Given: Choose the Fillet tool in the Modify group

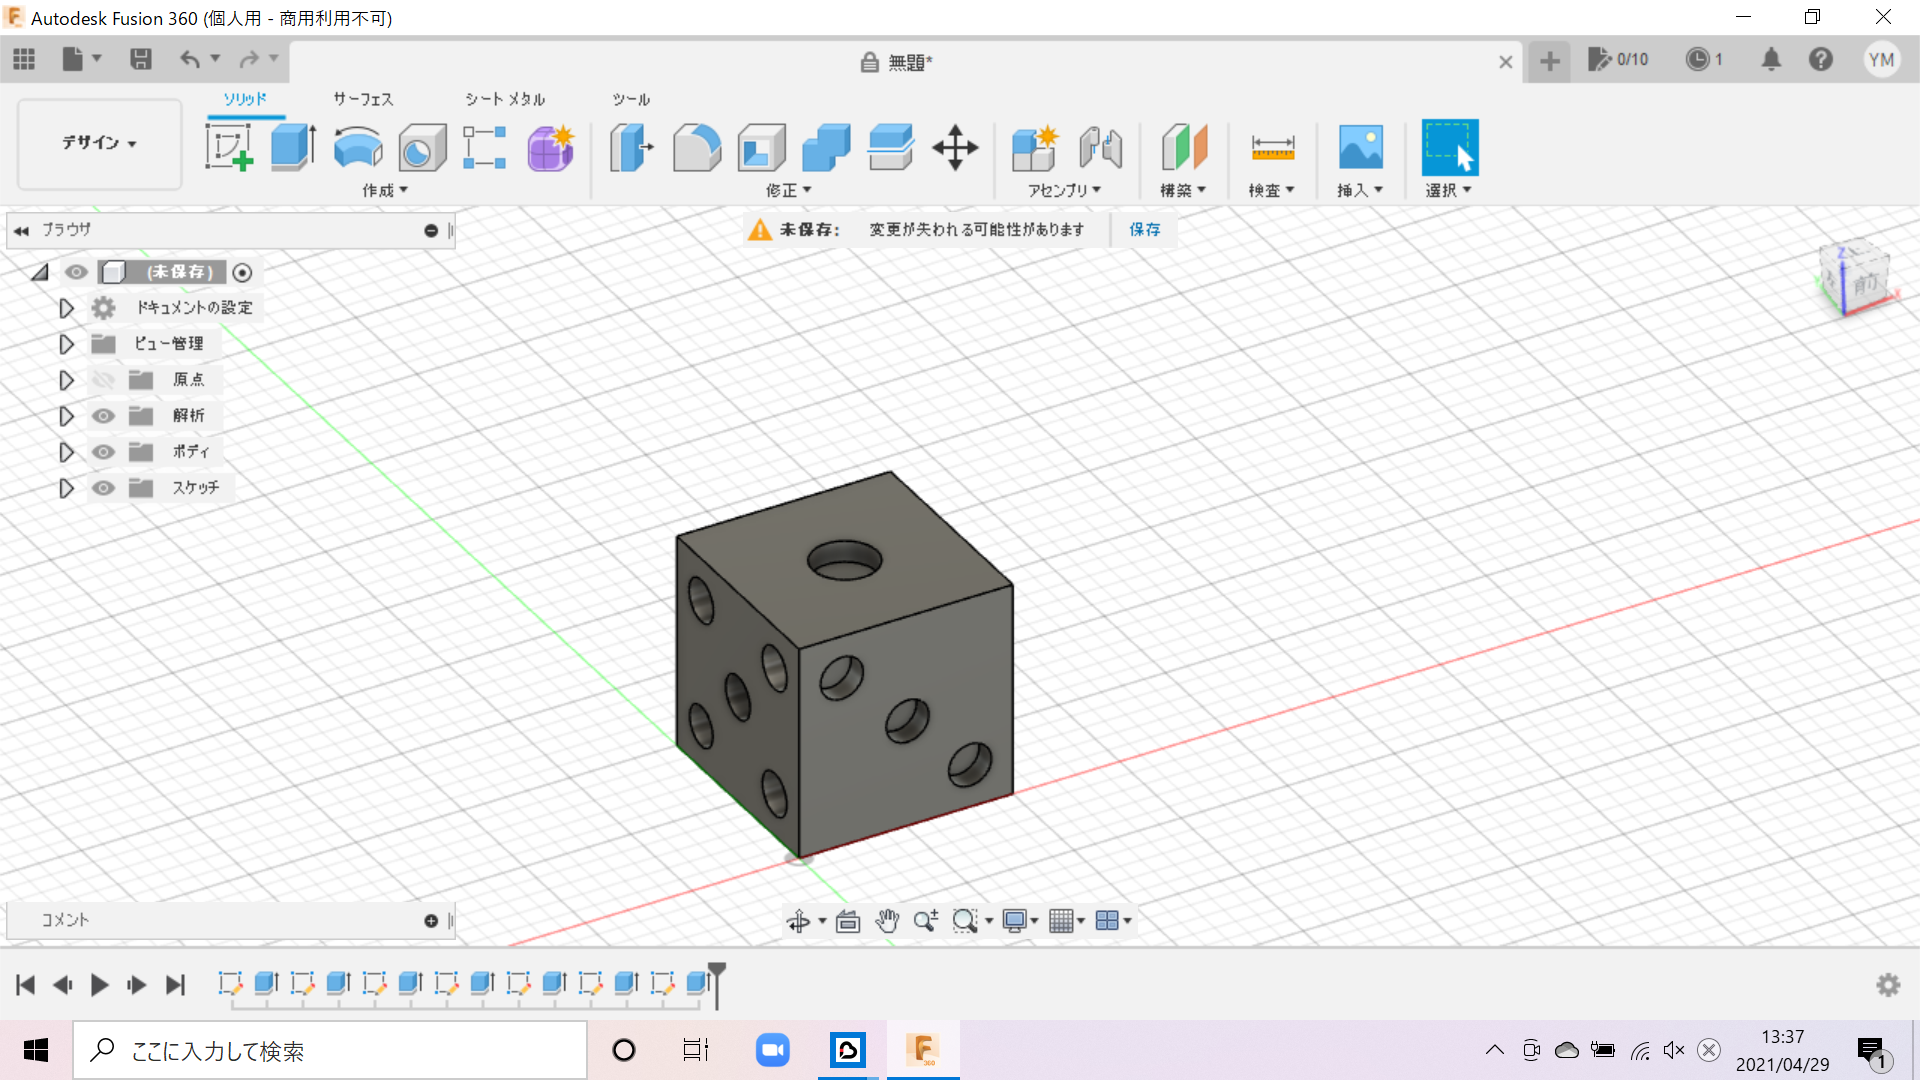Looking at the screenshot, I should click(696, 148).
